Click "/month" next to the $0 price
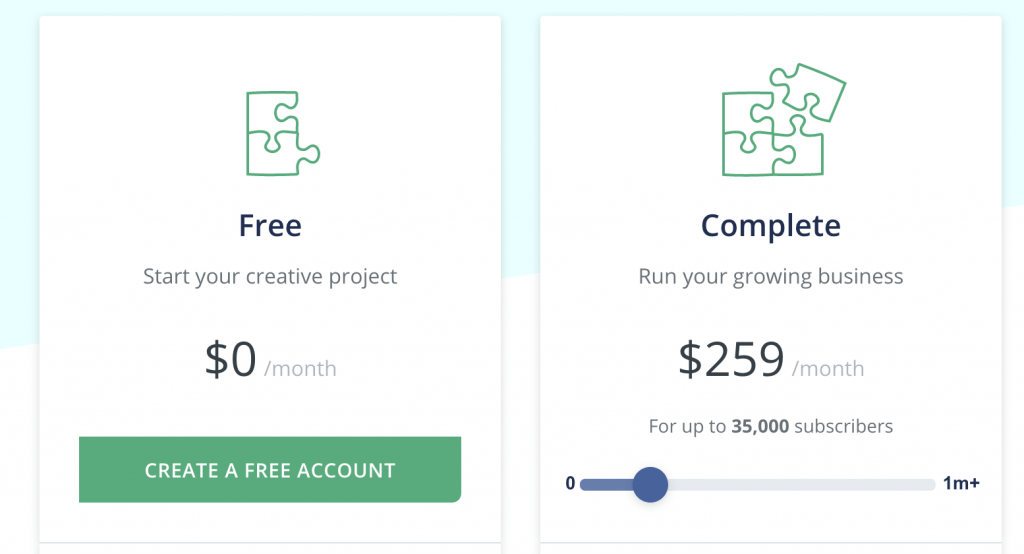The width and height of the screenshot is (1024, 554). tap(300, 369)
